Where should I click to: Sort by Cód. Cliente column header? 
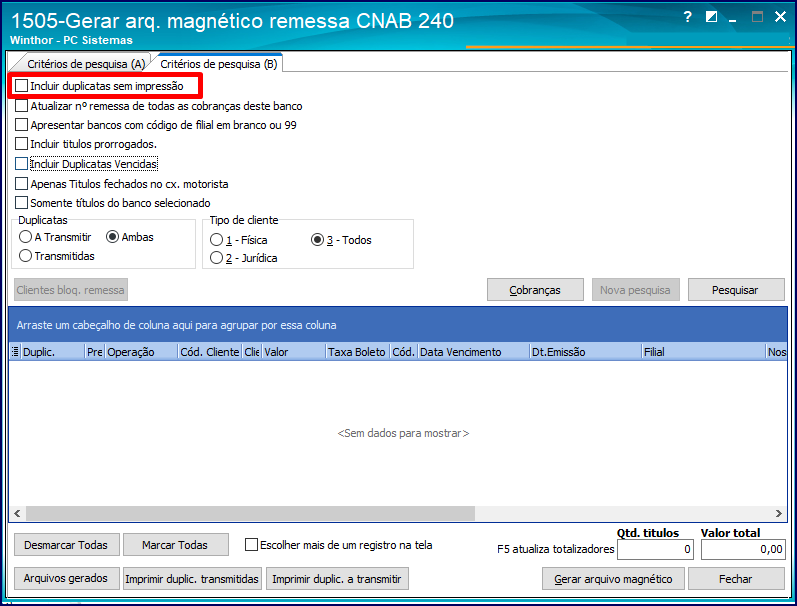pos(210,352)
